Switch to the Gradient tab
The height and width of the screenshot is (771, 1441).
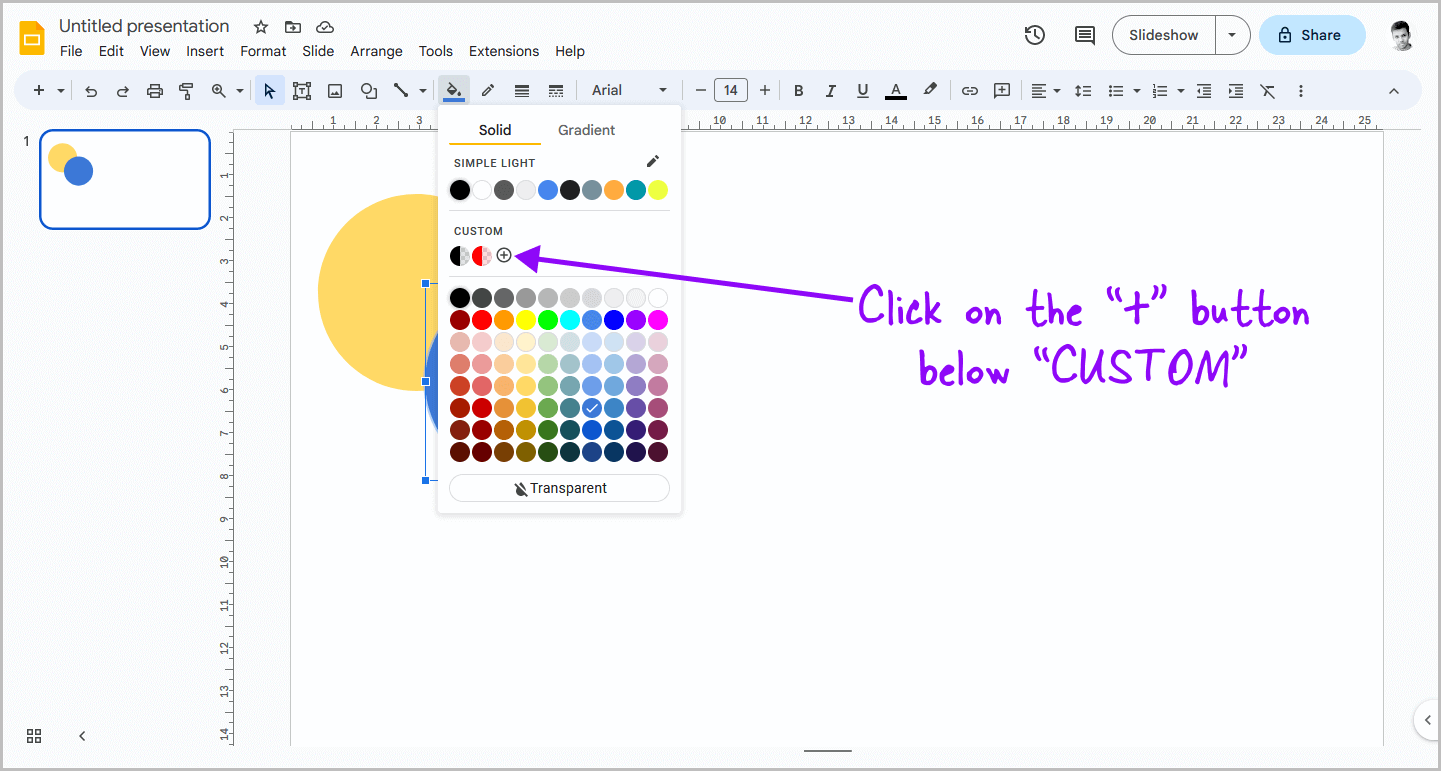[x=586, y=130]
